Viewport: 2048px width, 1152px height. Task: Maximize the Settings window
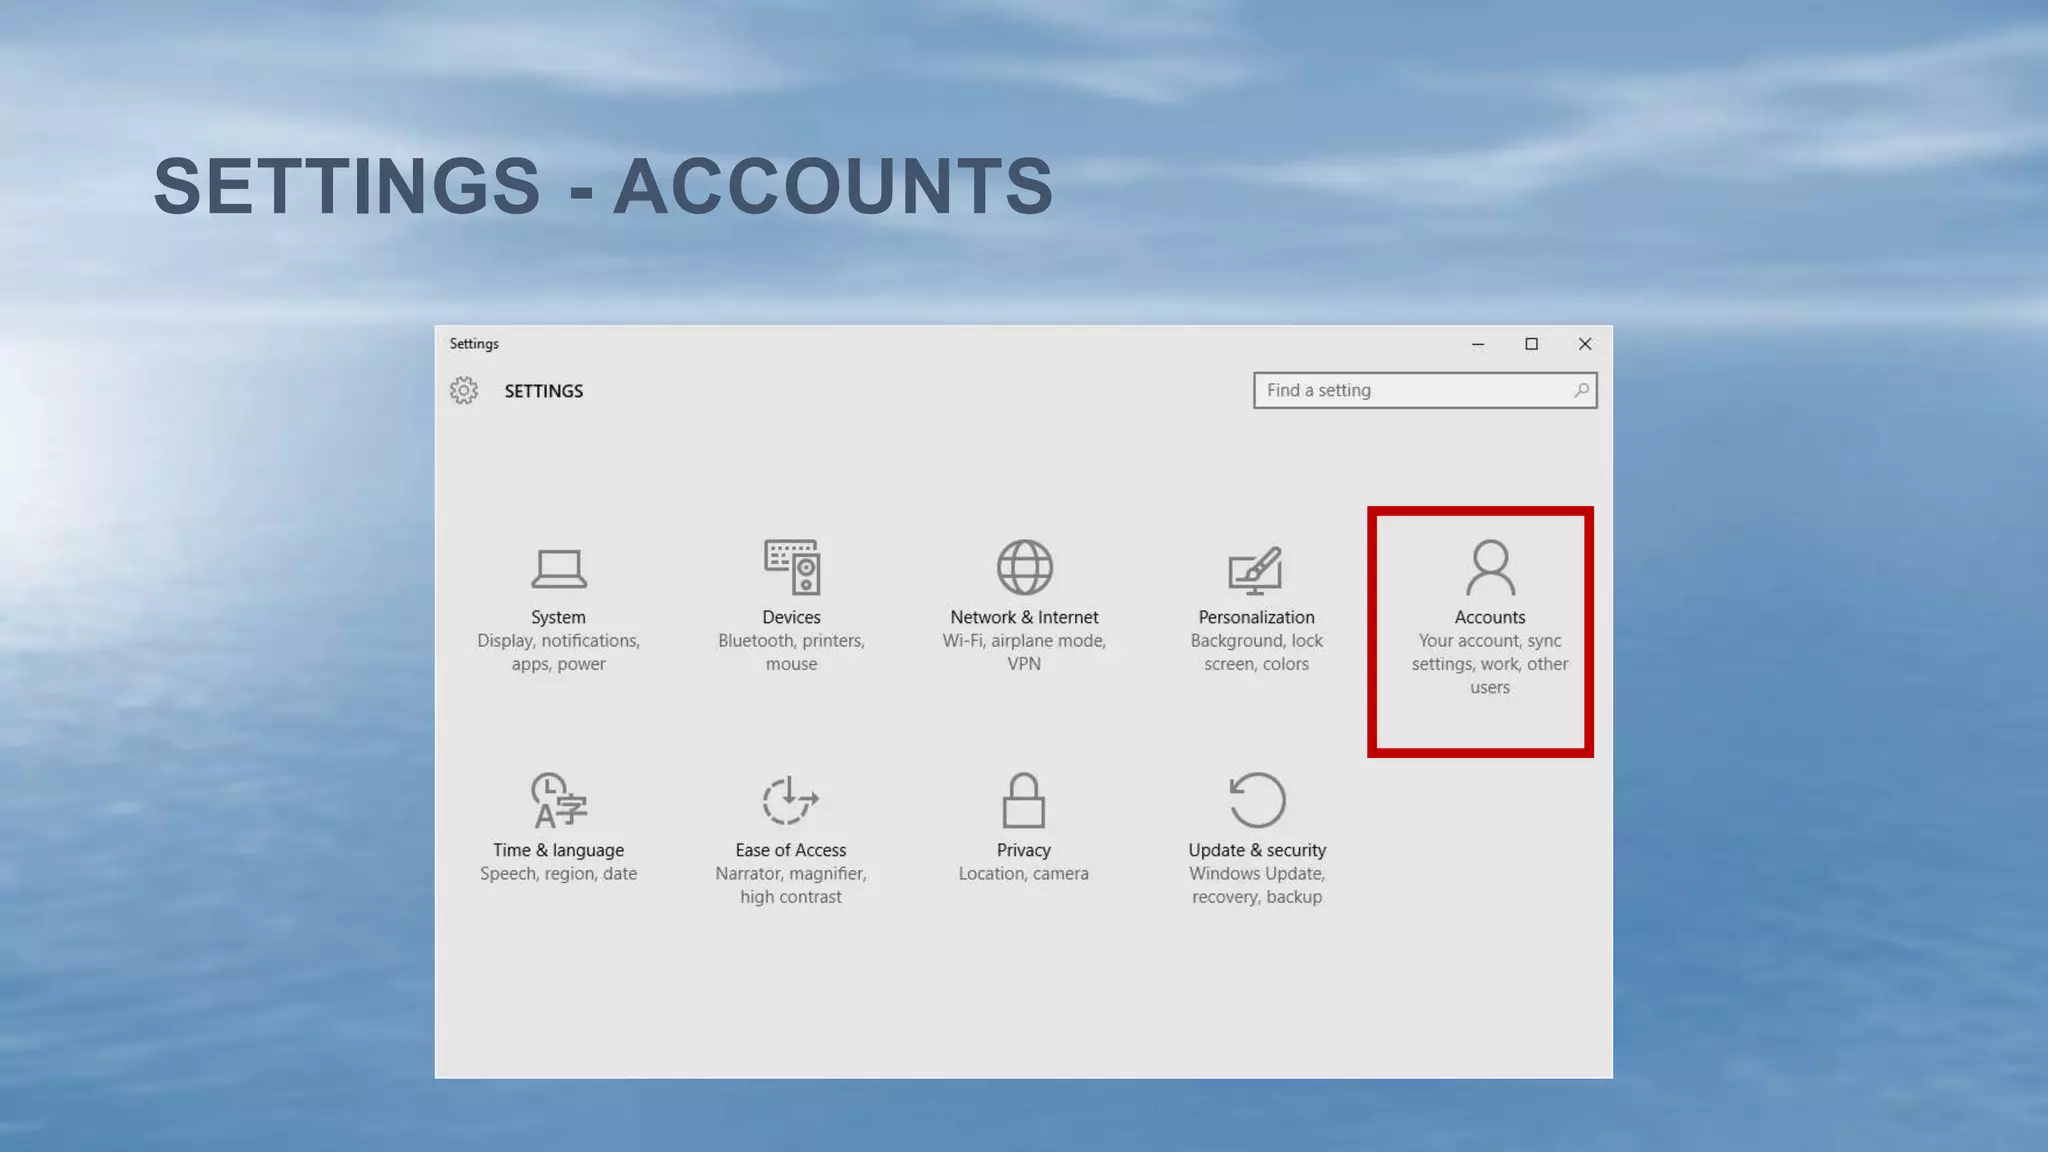(1531, 344)
